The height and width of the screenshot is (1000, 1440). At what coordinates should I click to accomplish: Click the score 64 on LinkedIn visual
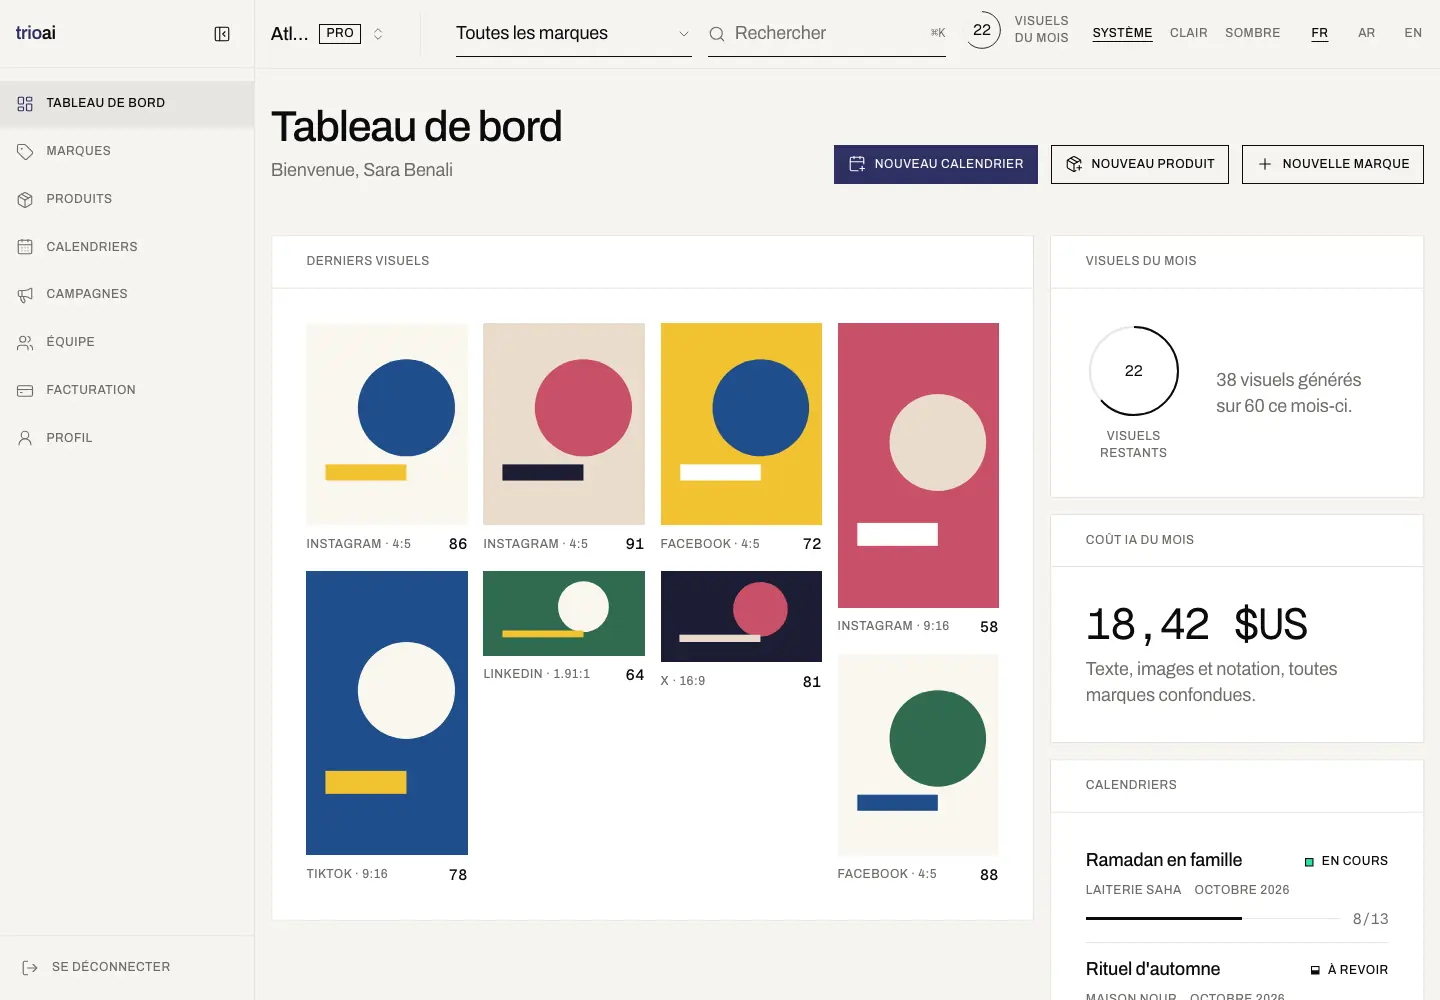tap(635, 675)
